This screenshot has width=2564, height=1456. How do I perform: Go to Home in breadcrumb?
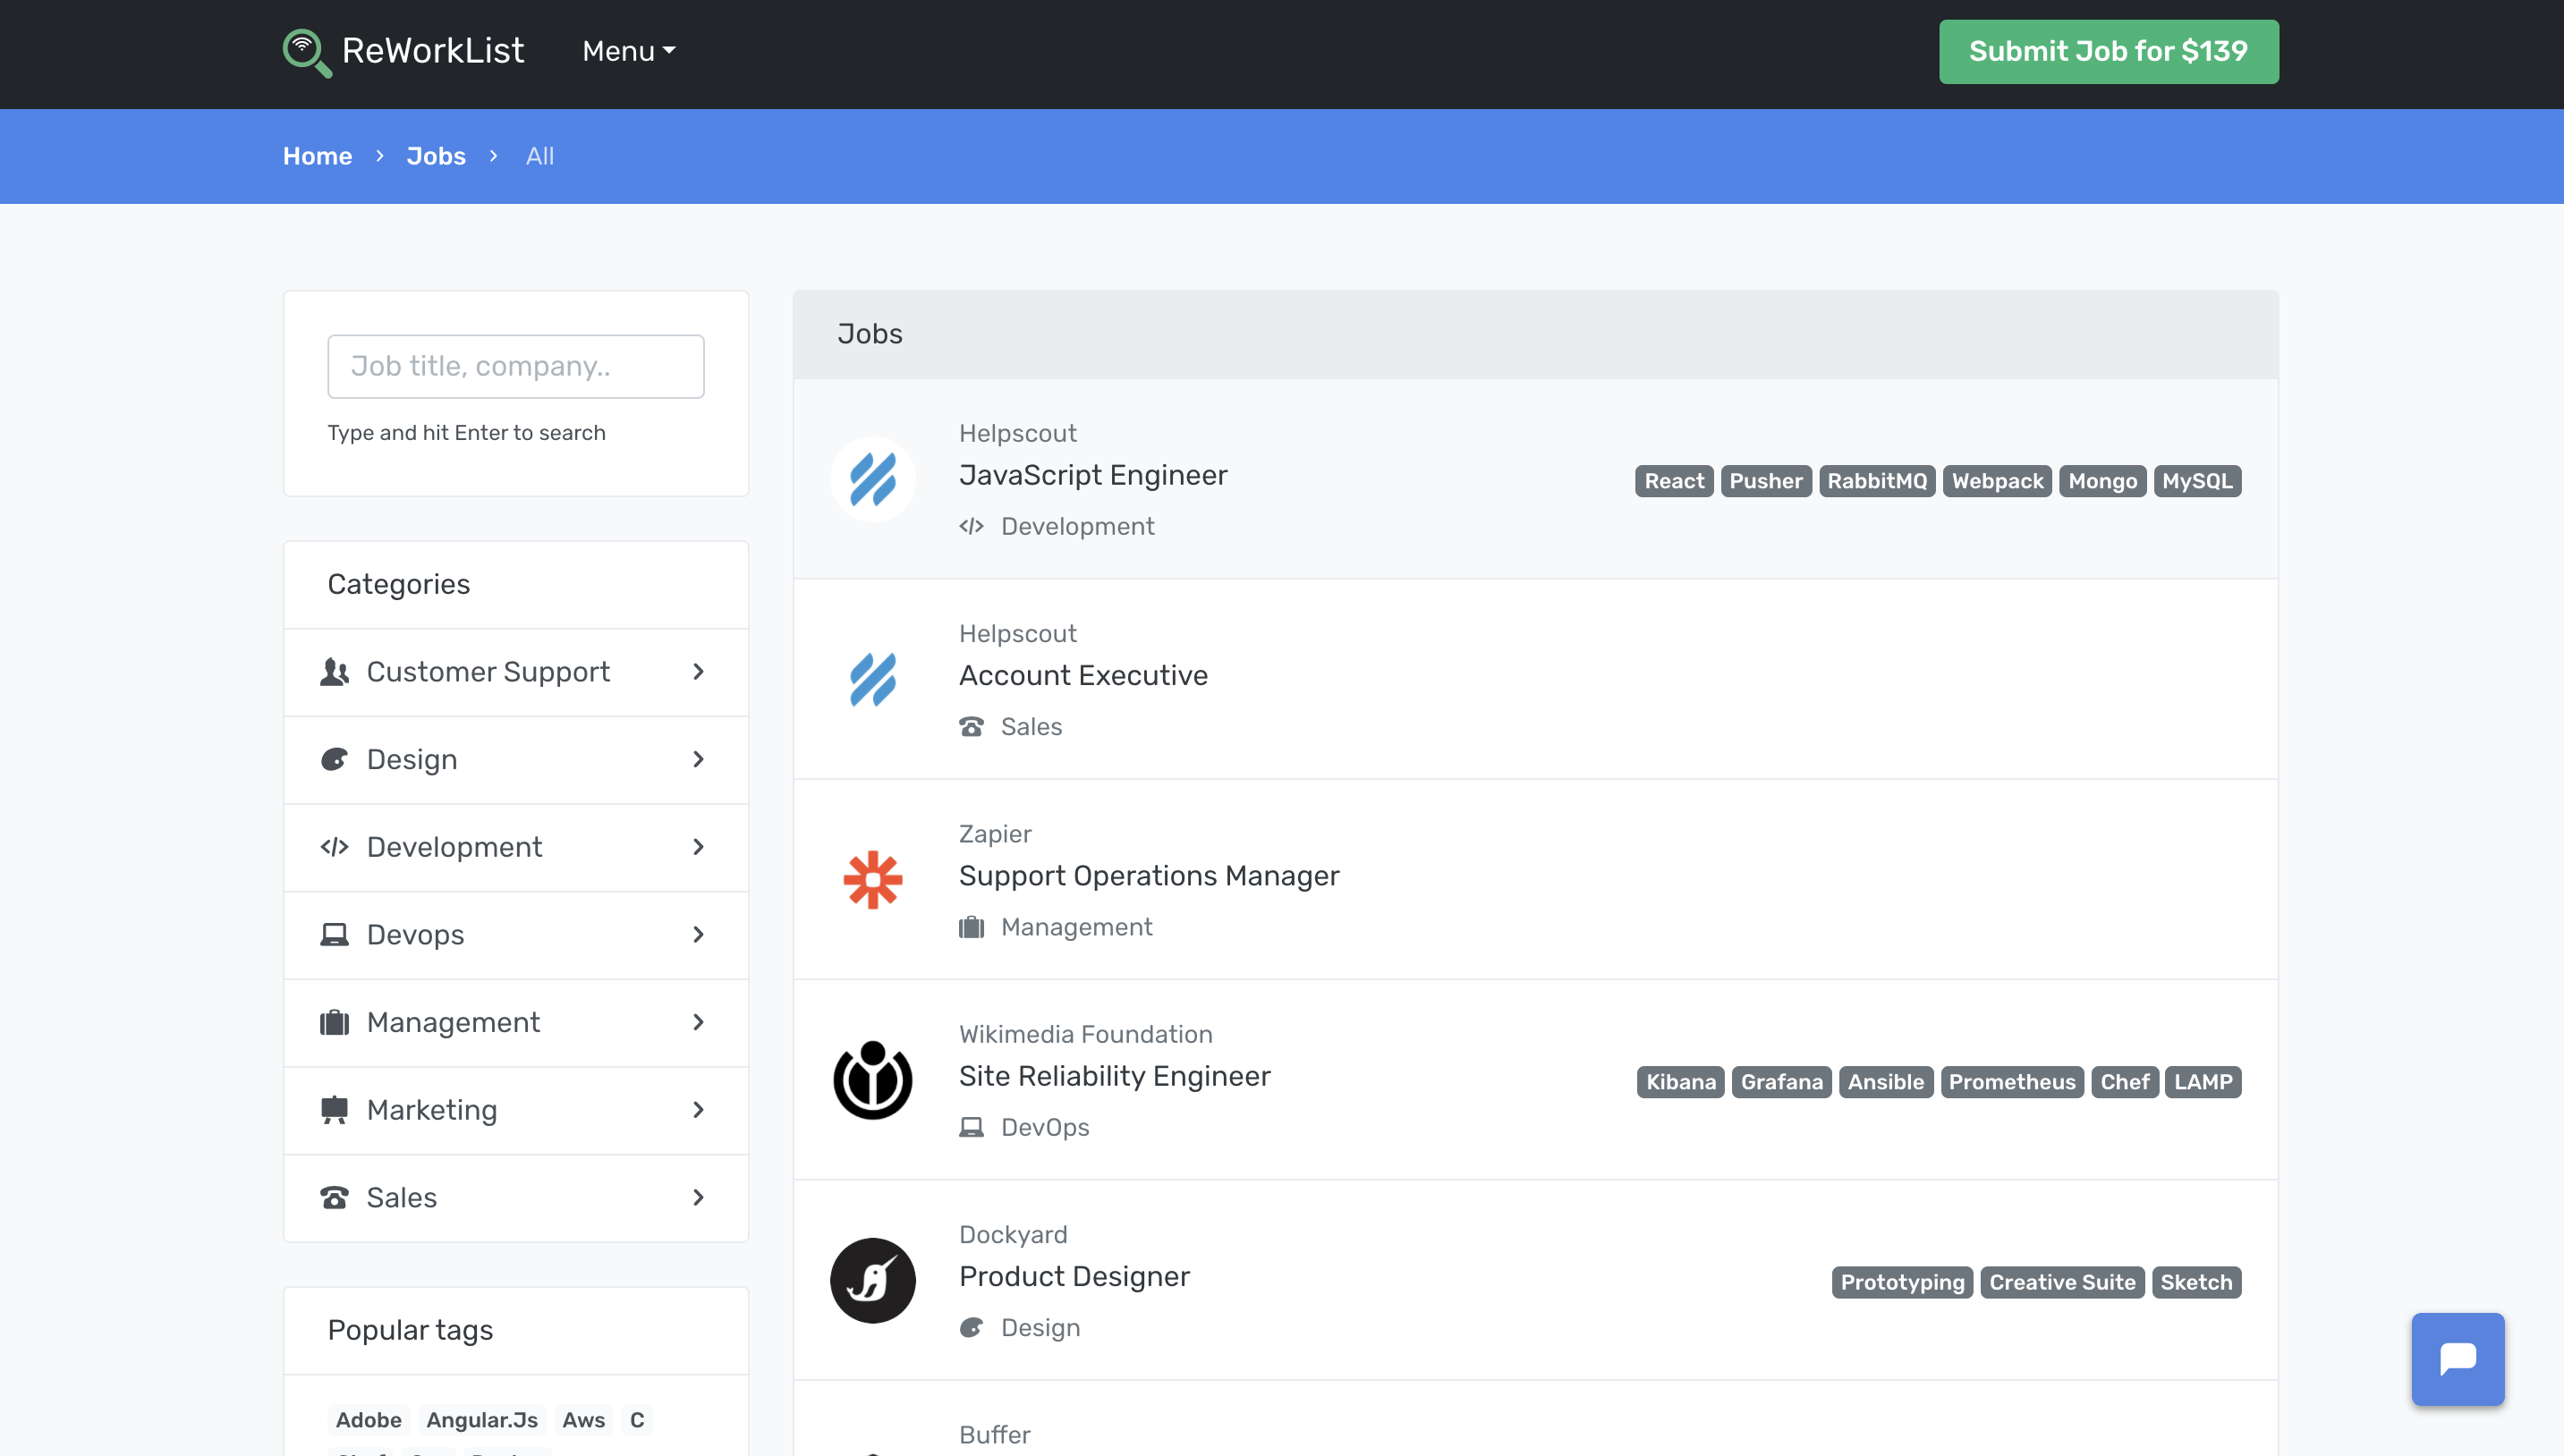point(317,156)
